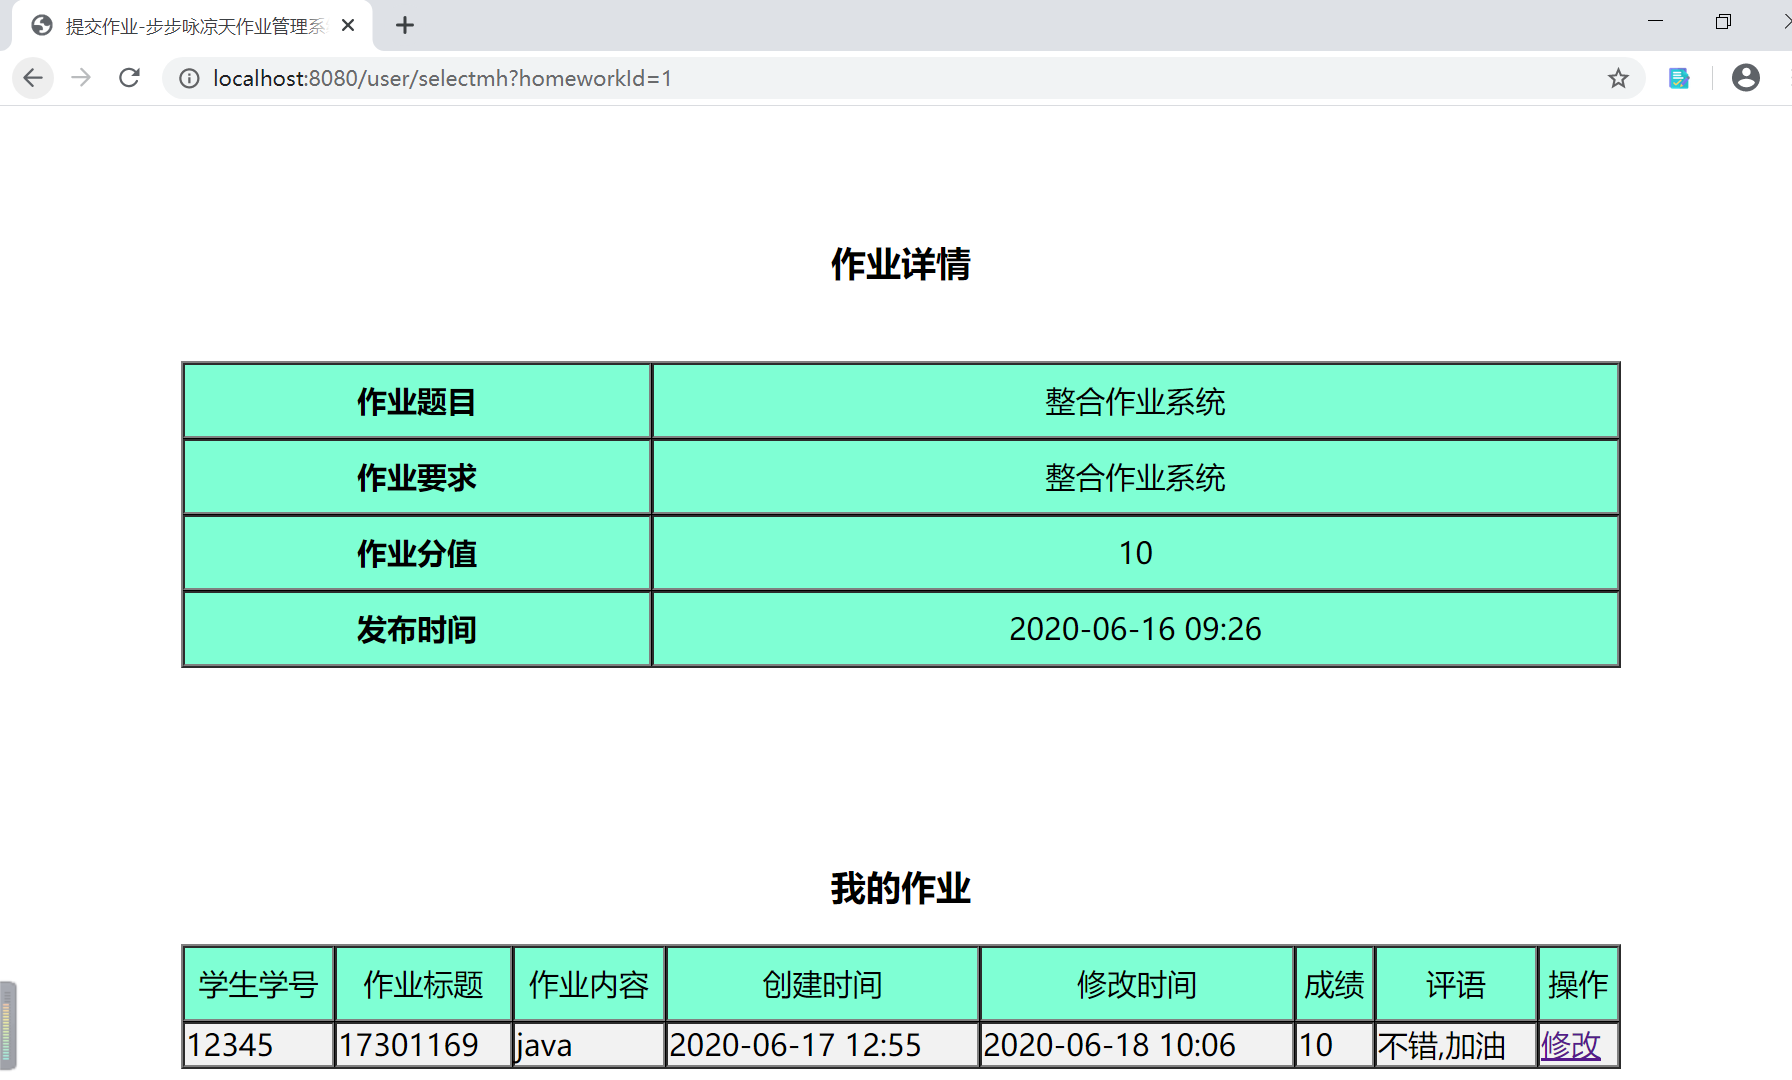Click the 作业分值 label cell
Screen dimensions: 1792x1080
point(417,553)
